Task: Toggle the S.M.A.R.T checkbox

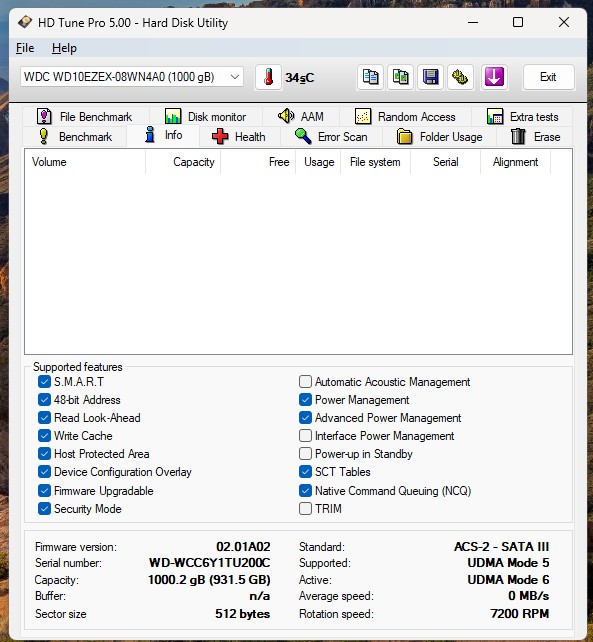Action: point(44,382)
